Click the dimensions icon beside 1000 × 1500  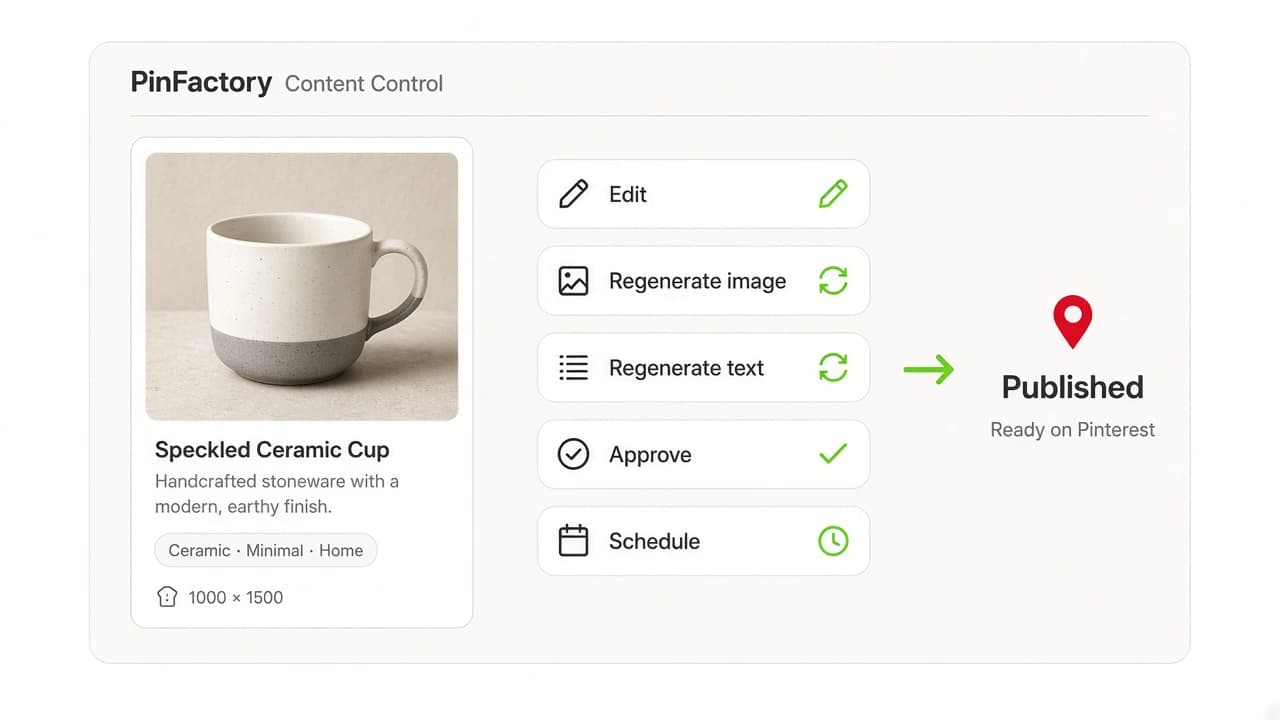click(167, 597)
